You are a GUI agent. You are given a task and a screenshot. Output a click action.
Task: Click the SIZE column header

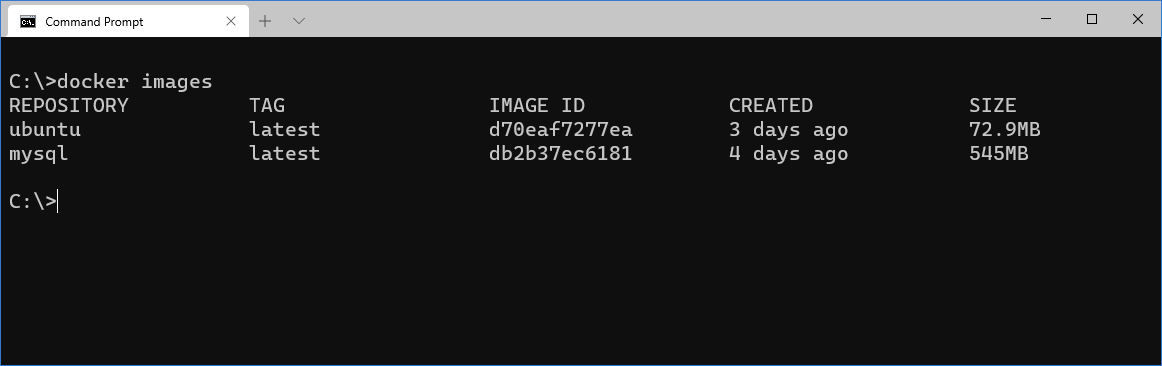[x=992, y=105]
